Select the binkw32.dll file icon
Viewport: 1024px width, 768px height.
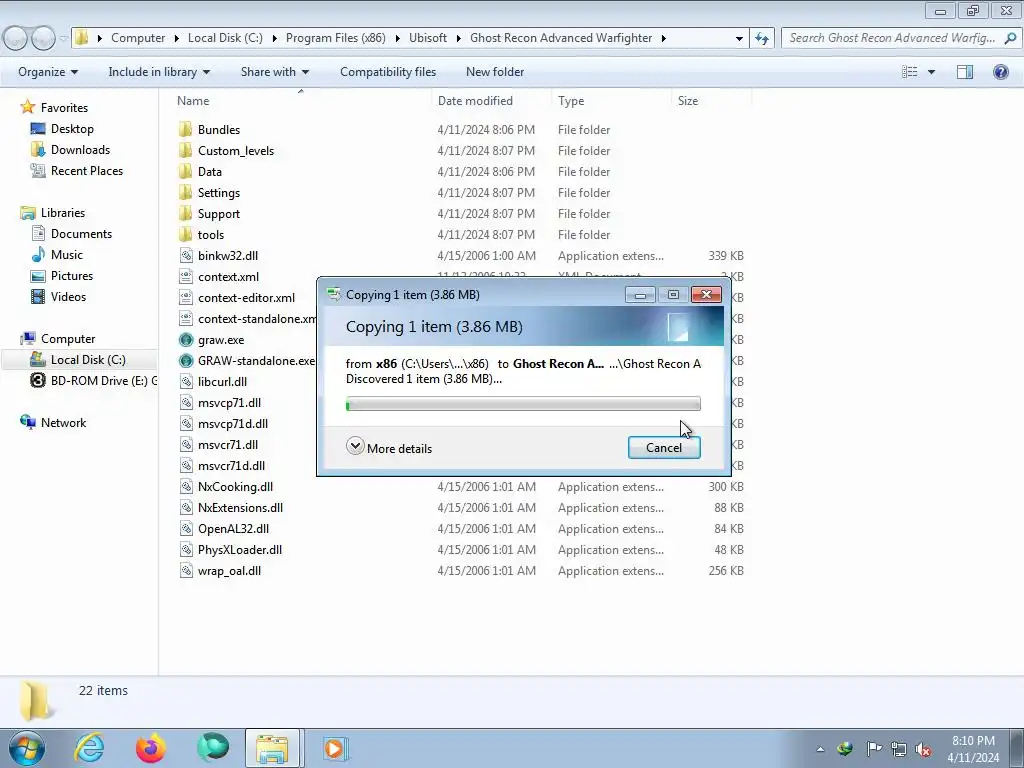point(186,255)
